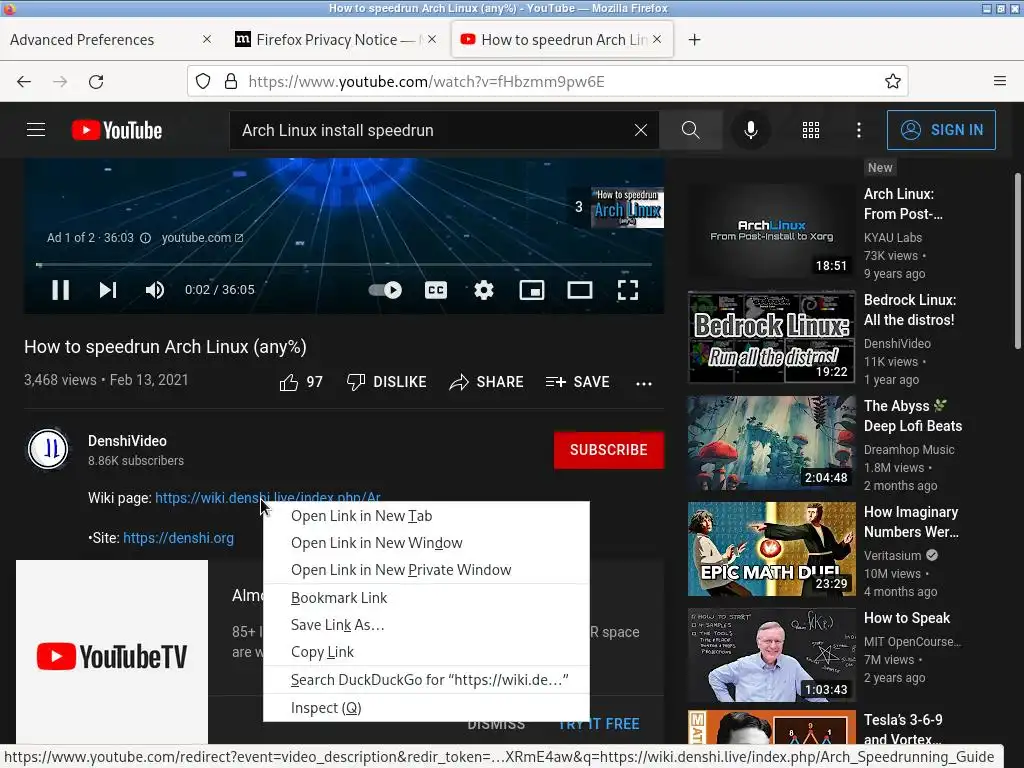Open more actions ellipsis below video
1024x768 pixels.
(644, 383)
